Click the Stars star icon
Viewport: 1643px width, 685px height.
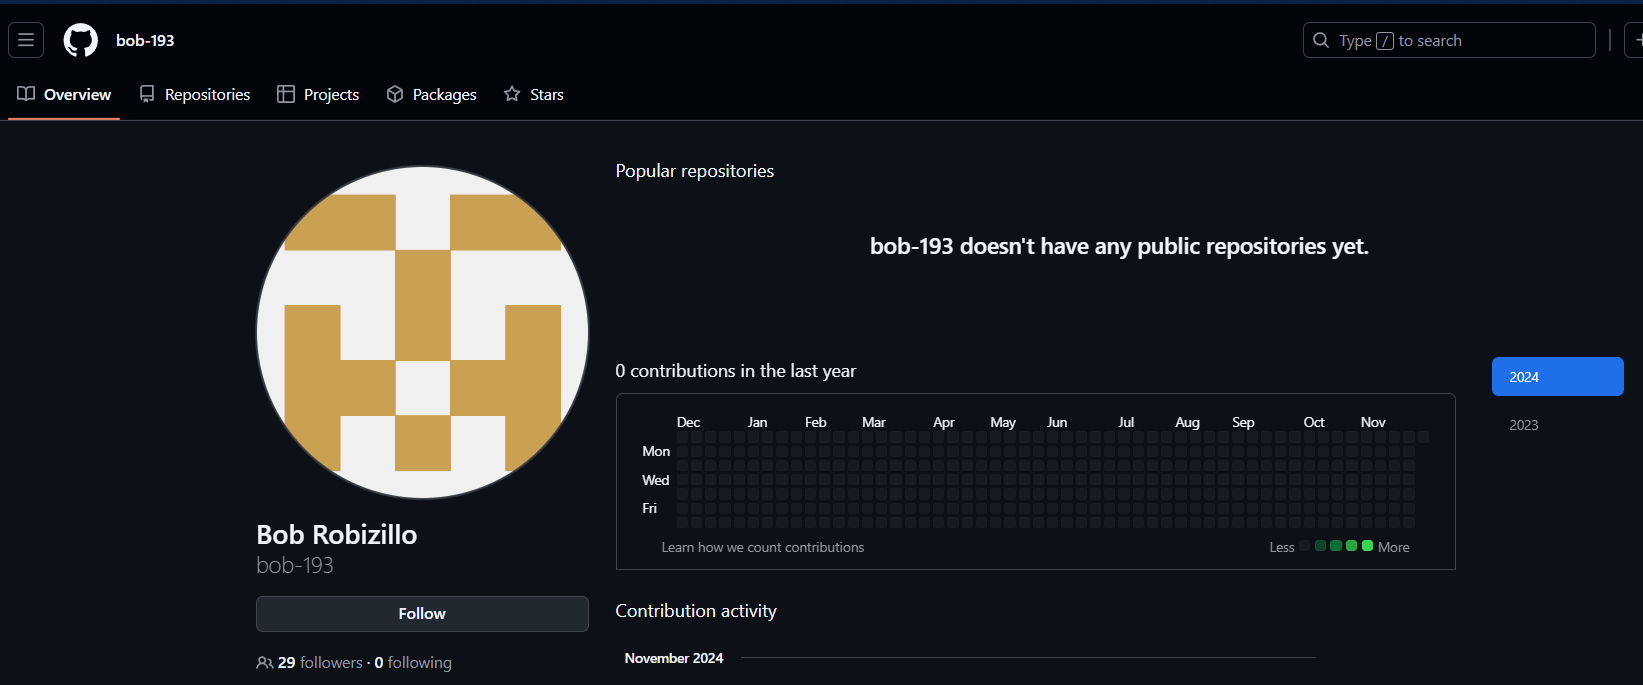512,94
